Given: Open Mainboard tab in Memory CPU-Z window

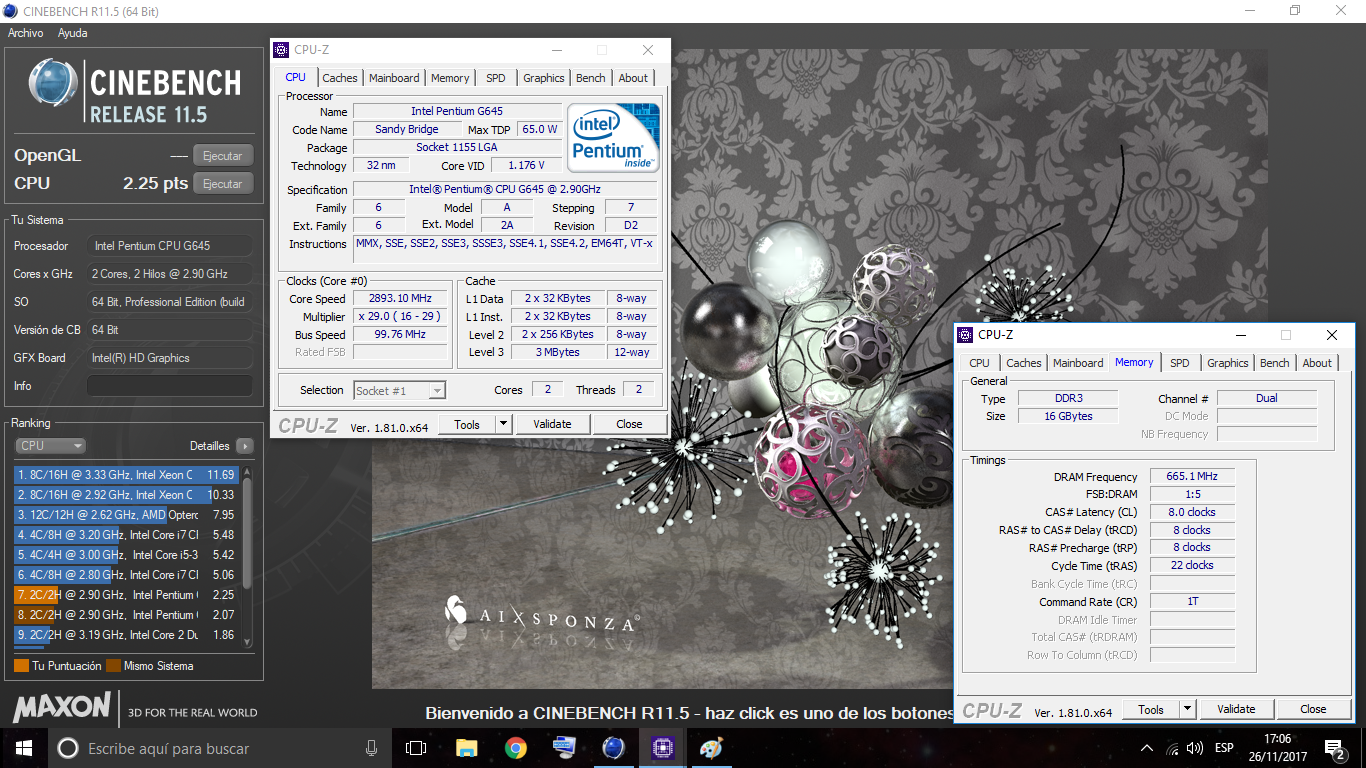Looking at the screenshot, I should point(1078,363).
